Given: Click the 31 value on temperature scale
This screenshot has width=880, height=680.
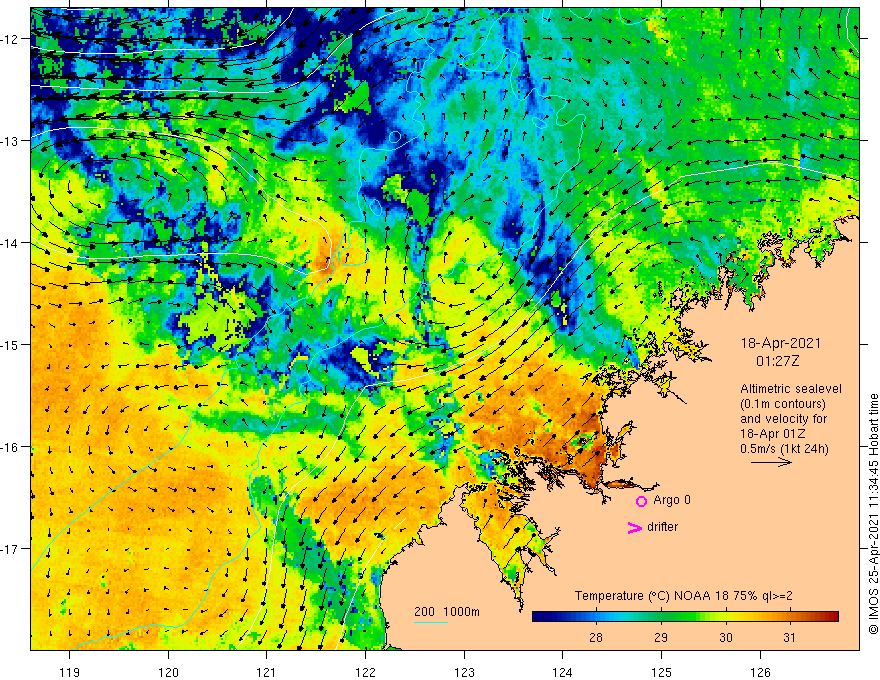Looking at the screenshot, I should click(790, 638).
